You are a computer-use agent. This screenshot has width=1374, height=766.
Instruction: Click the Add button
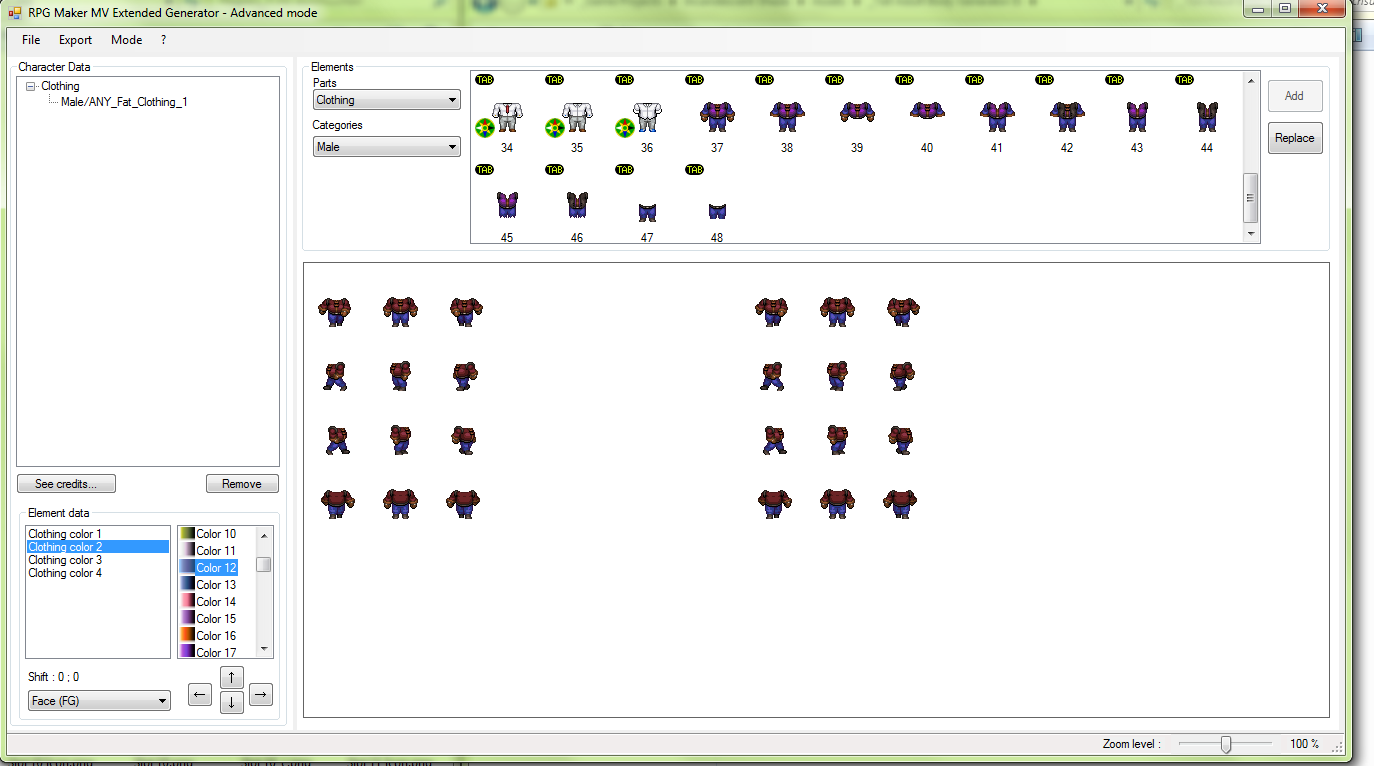(x=1295, y=96)
